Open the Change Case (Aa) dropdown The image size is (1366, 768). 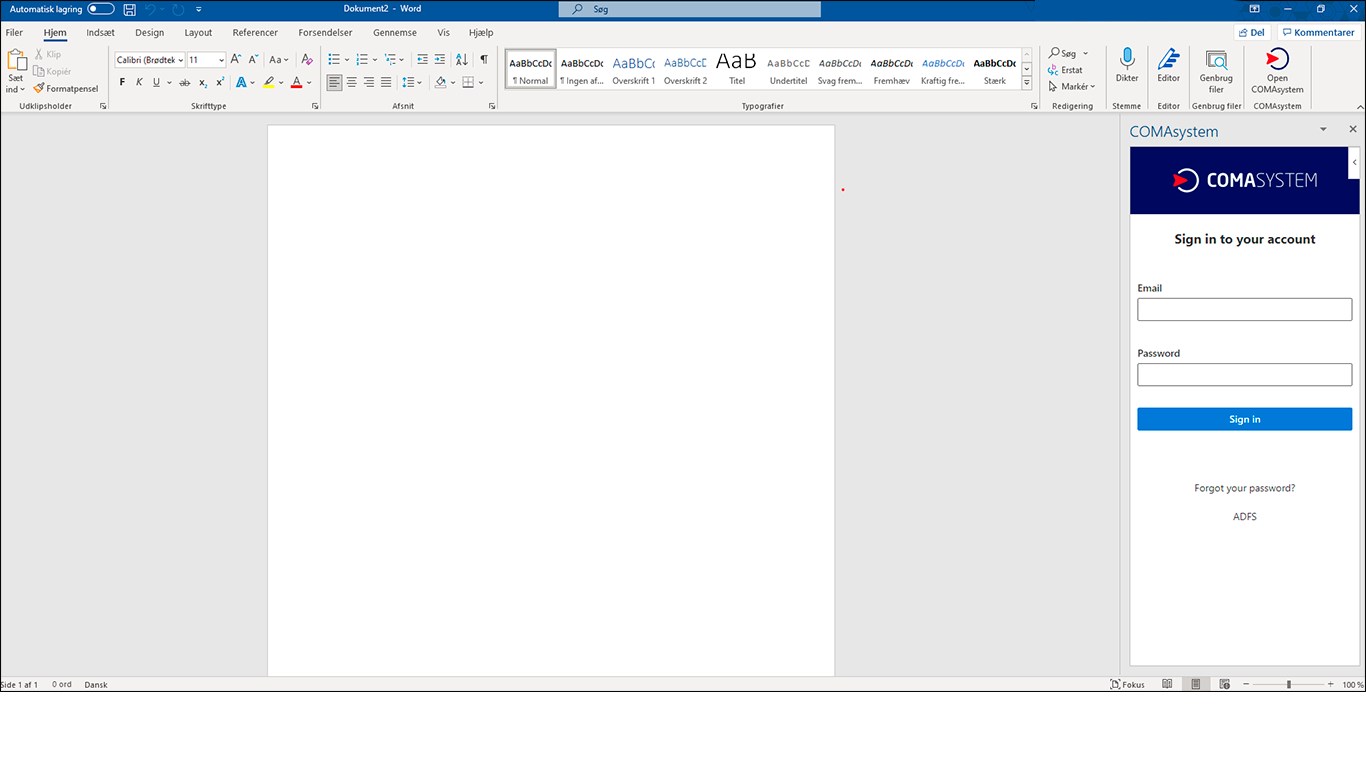(279, 59)
